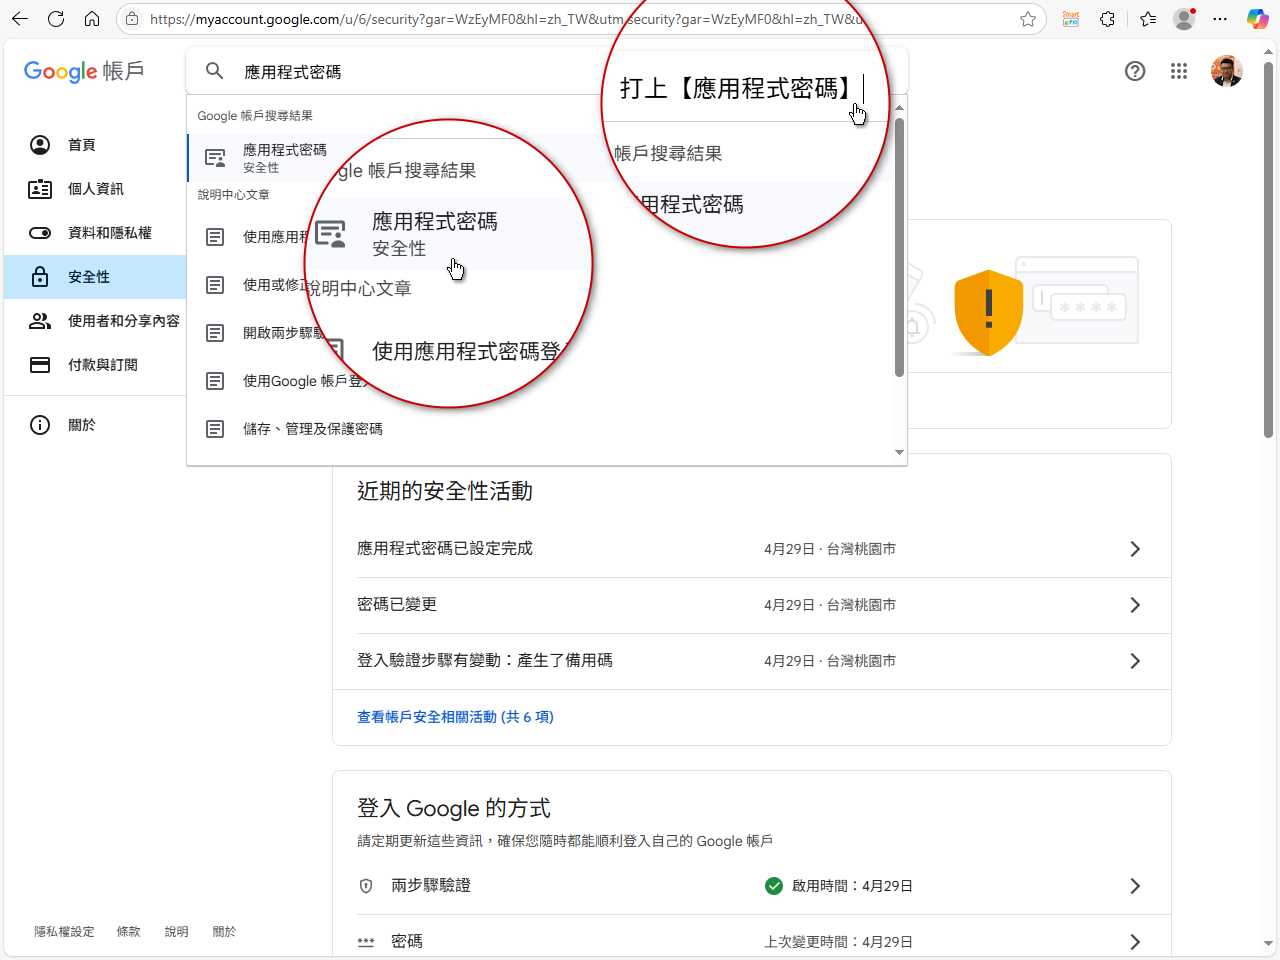Click the 上次變更時間：4月29日 text
Image resolution: width=1280 pixels, height=960 pixels.
point(838,942)
